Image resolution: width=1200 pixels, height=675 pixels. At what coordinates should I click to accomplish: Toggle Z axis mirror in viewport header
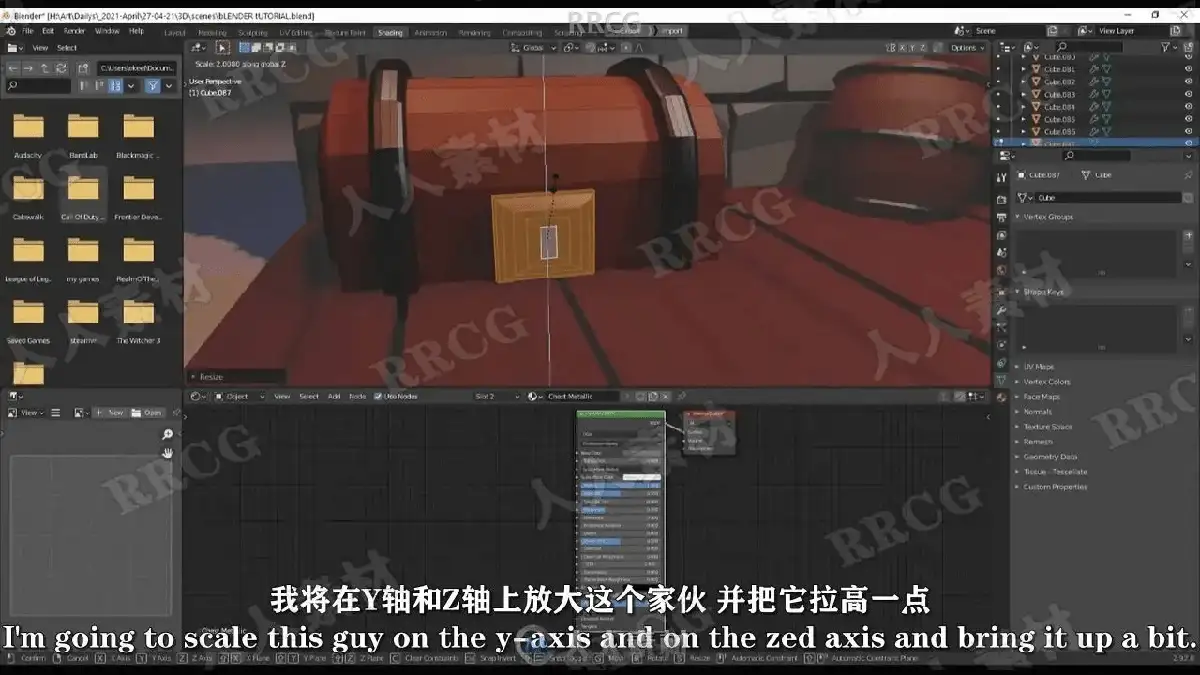[x=923, y=47]
